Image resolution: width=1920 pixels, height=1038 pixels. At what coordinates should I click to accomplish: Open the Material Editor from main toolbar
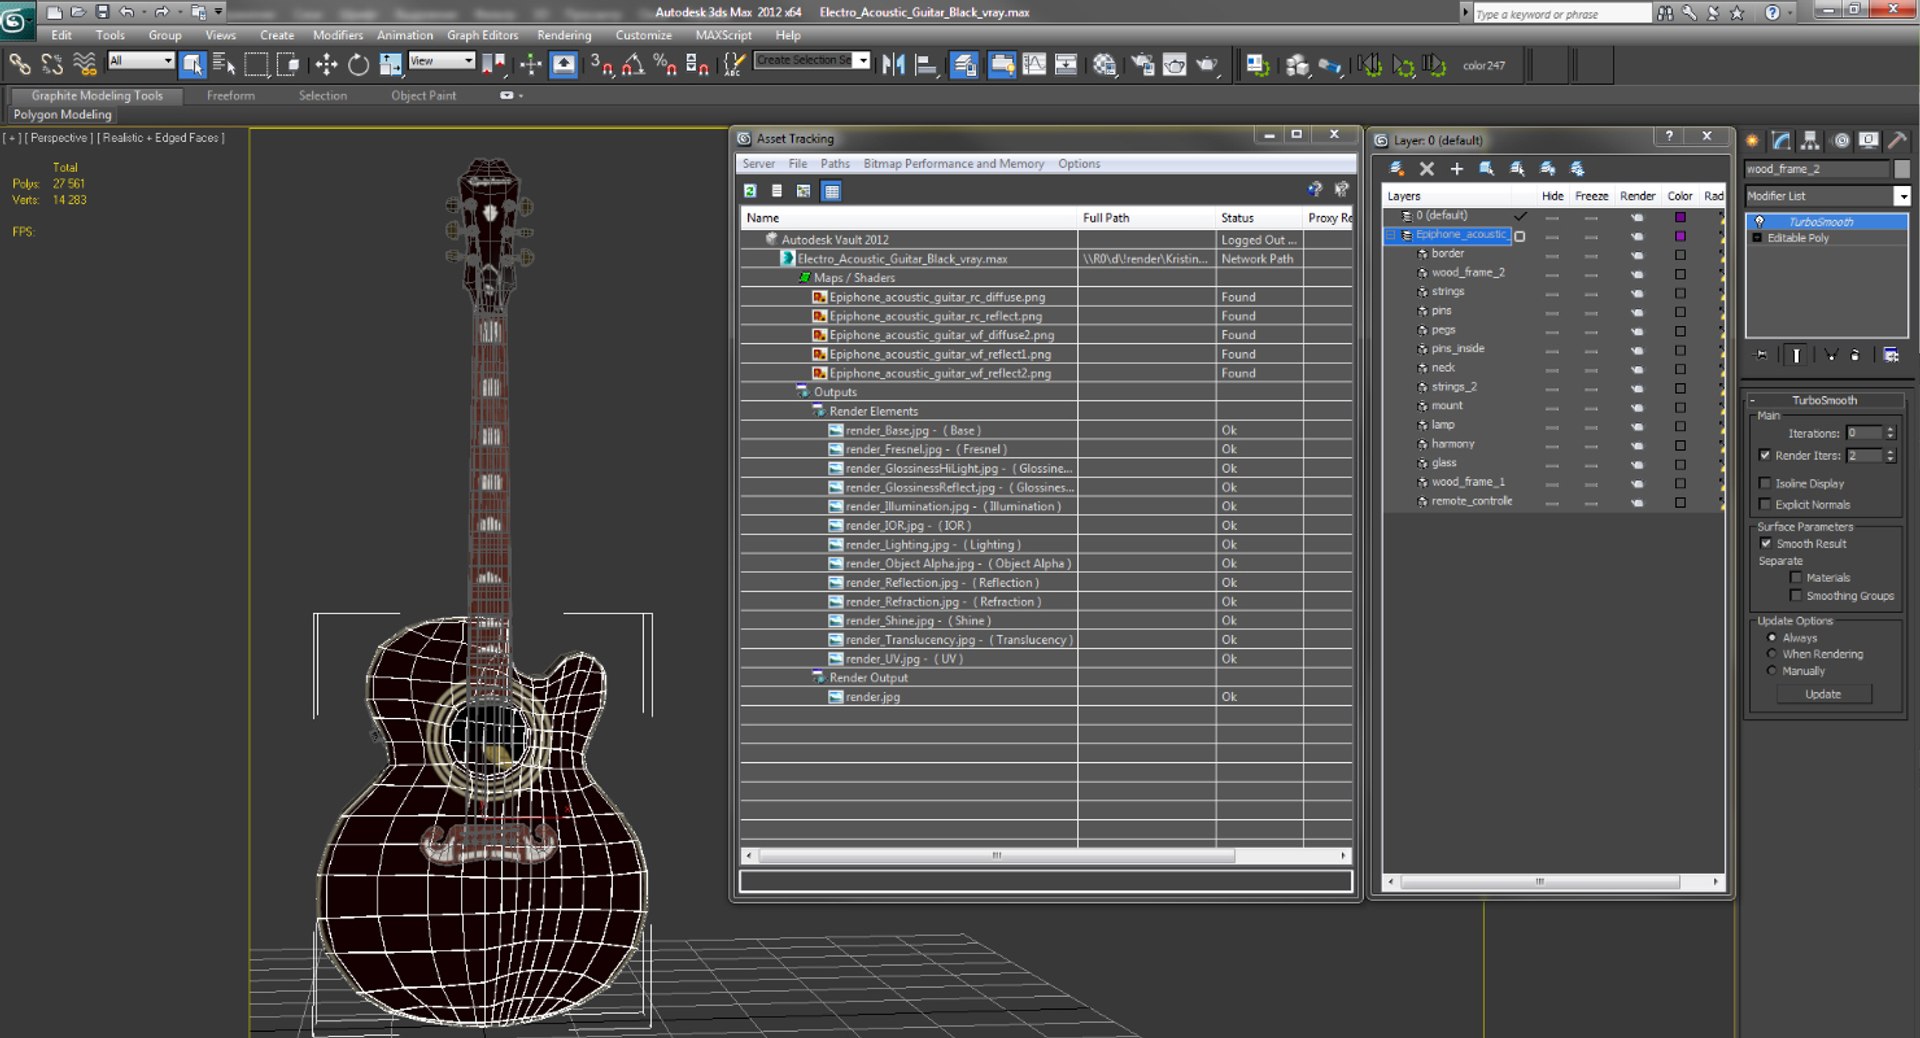pyautogui.click(x=1104, y=65)
